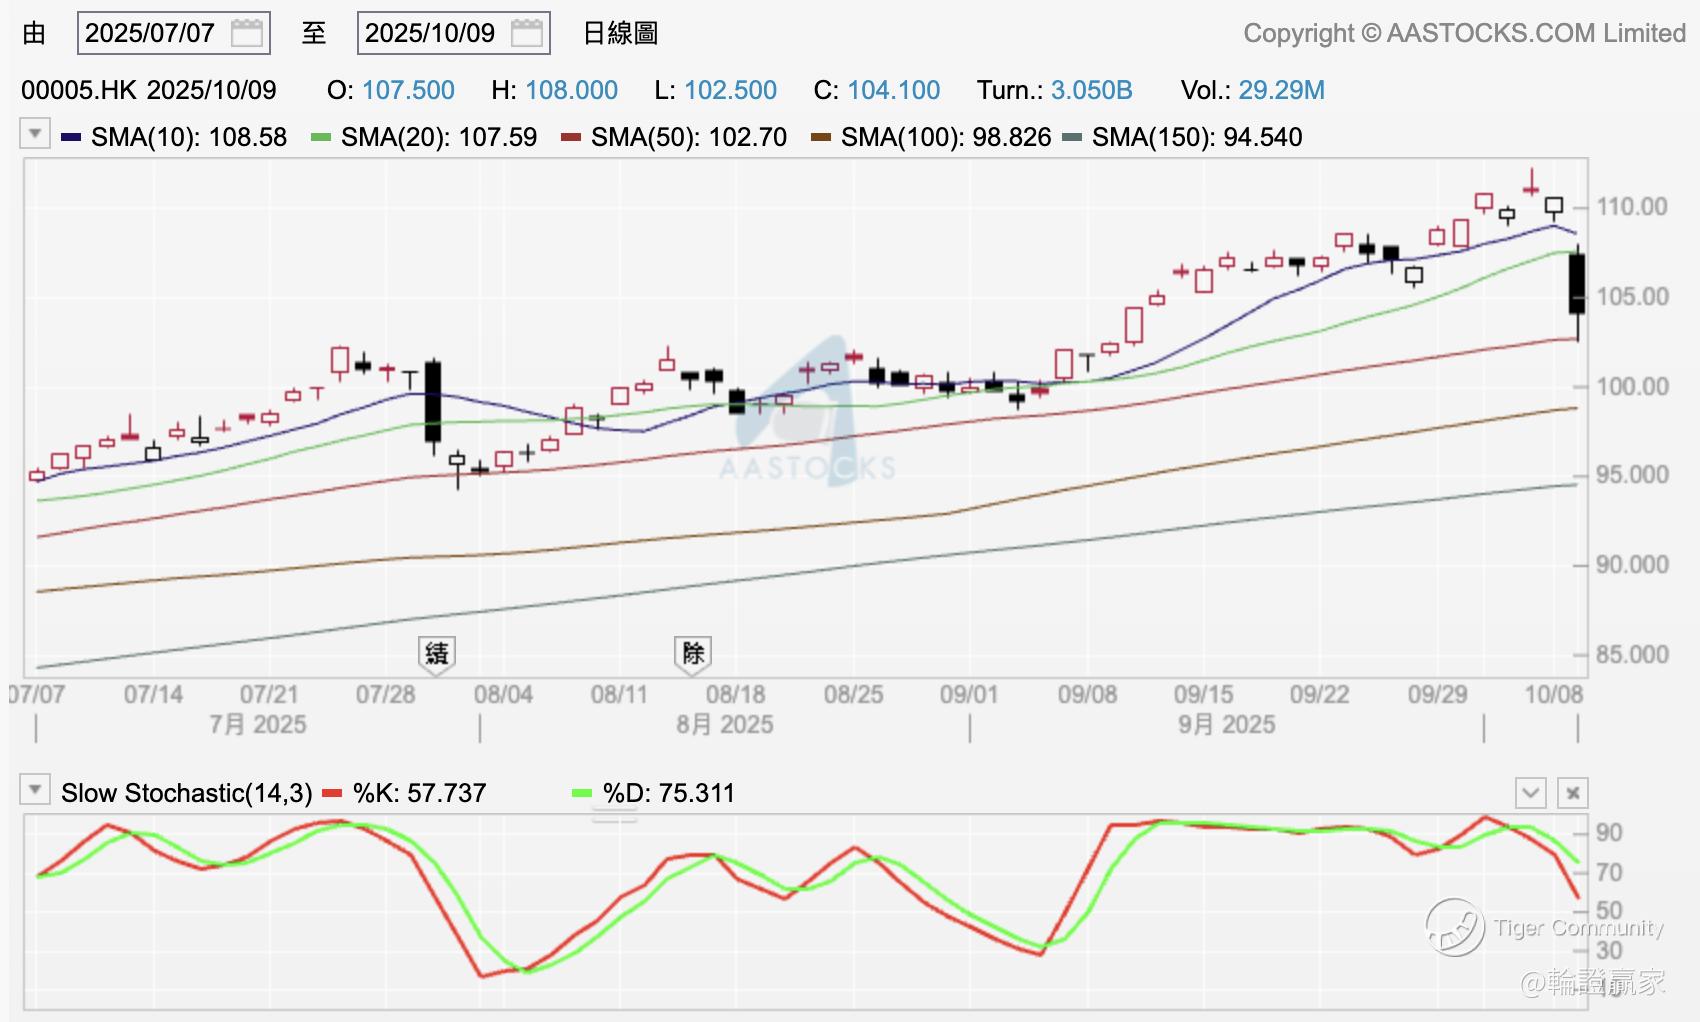Screen dimensions: 1700x1022
Task: Click the SMA(50) red legend swatch
Action: point(571,137)
